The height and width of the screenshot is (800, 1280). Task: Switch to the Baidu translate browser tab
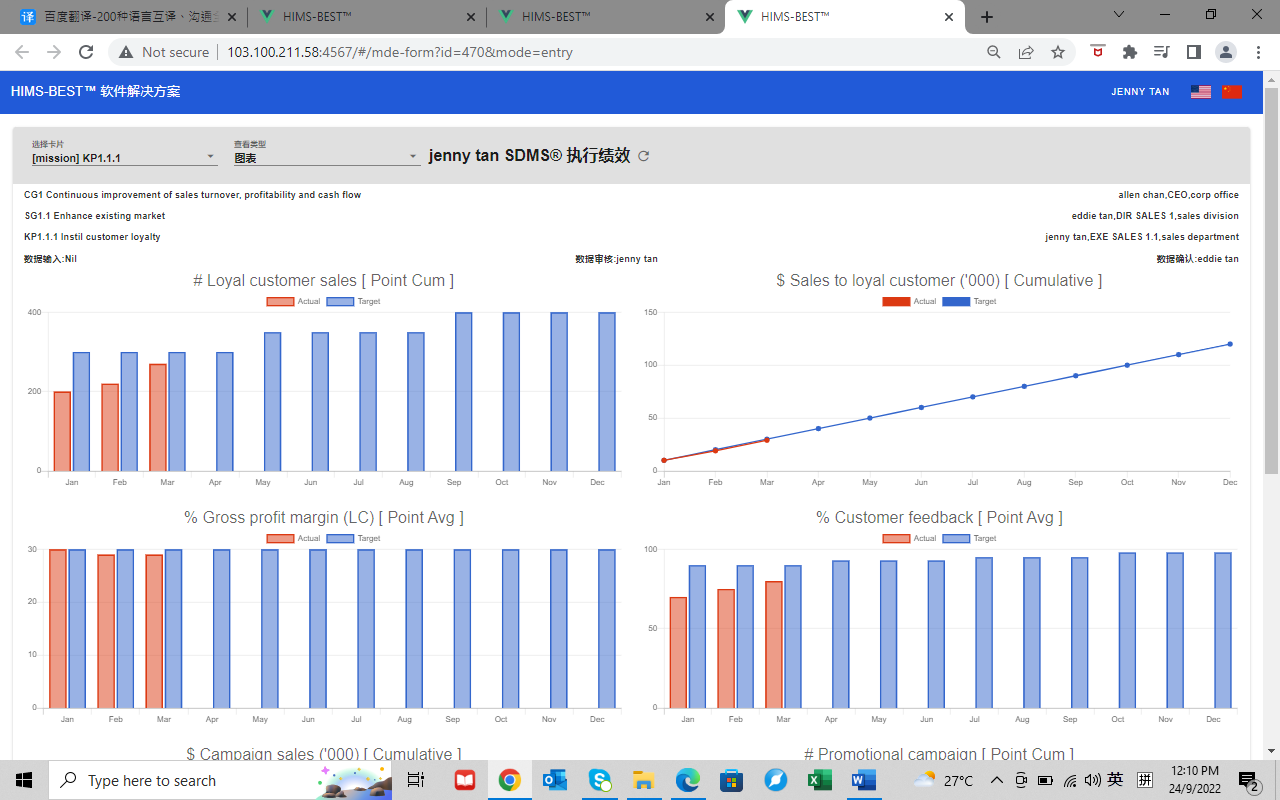click(x=125, y=17)
